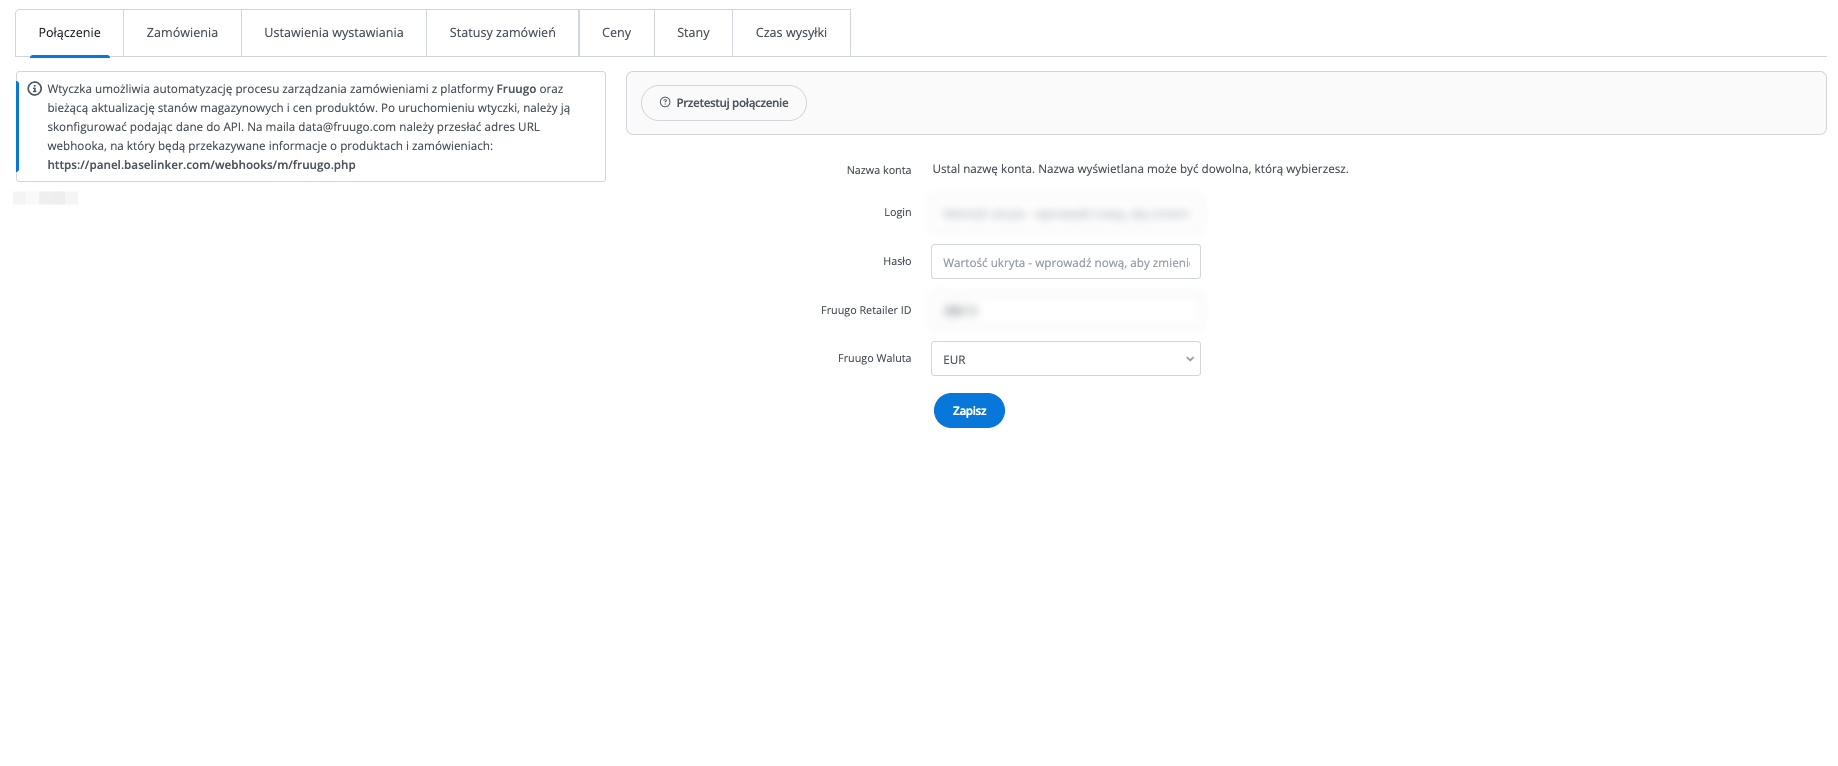The width and height of the screenshot is (1838, 766).
Task: Click the Nazwa konta label
Action: [x=878, y=170]
